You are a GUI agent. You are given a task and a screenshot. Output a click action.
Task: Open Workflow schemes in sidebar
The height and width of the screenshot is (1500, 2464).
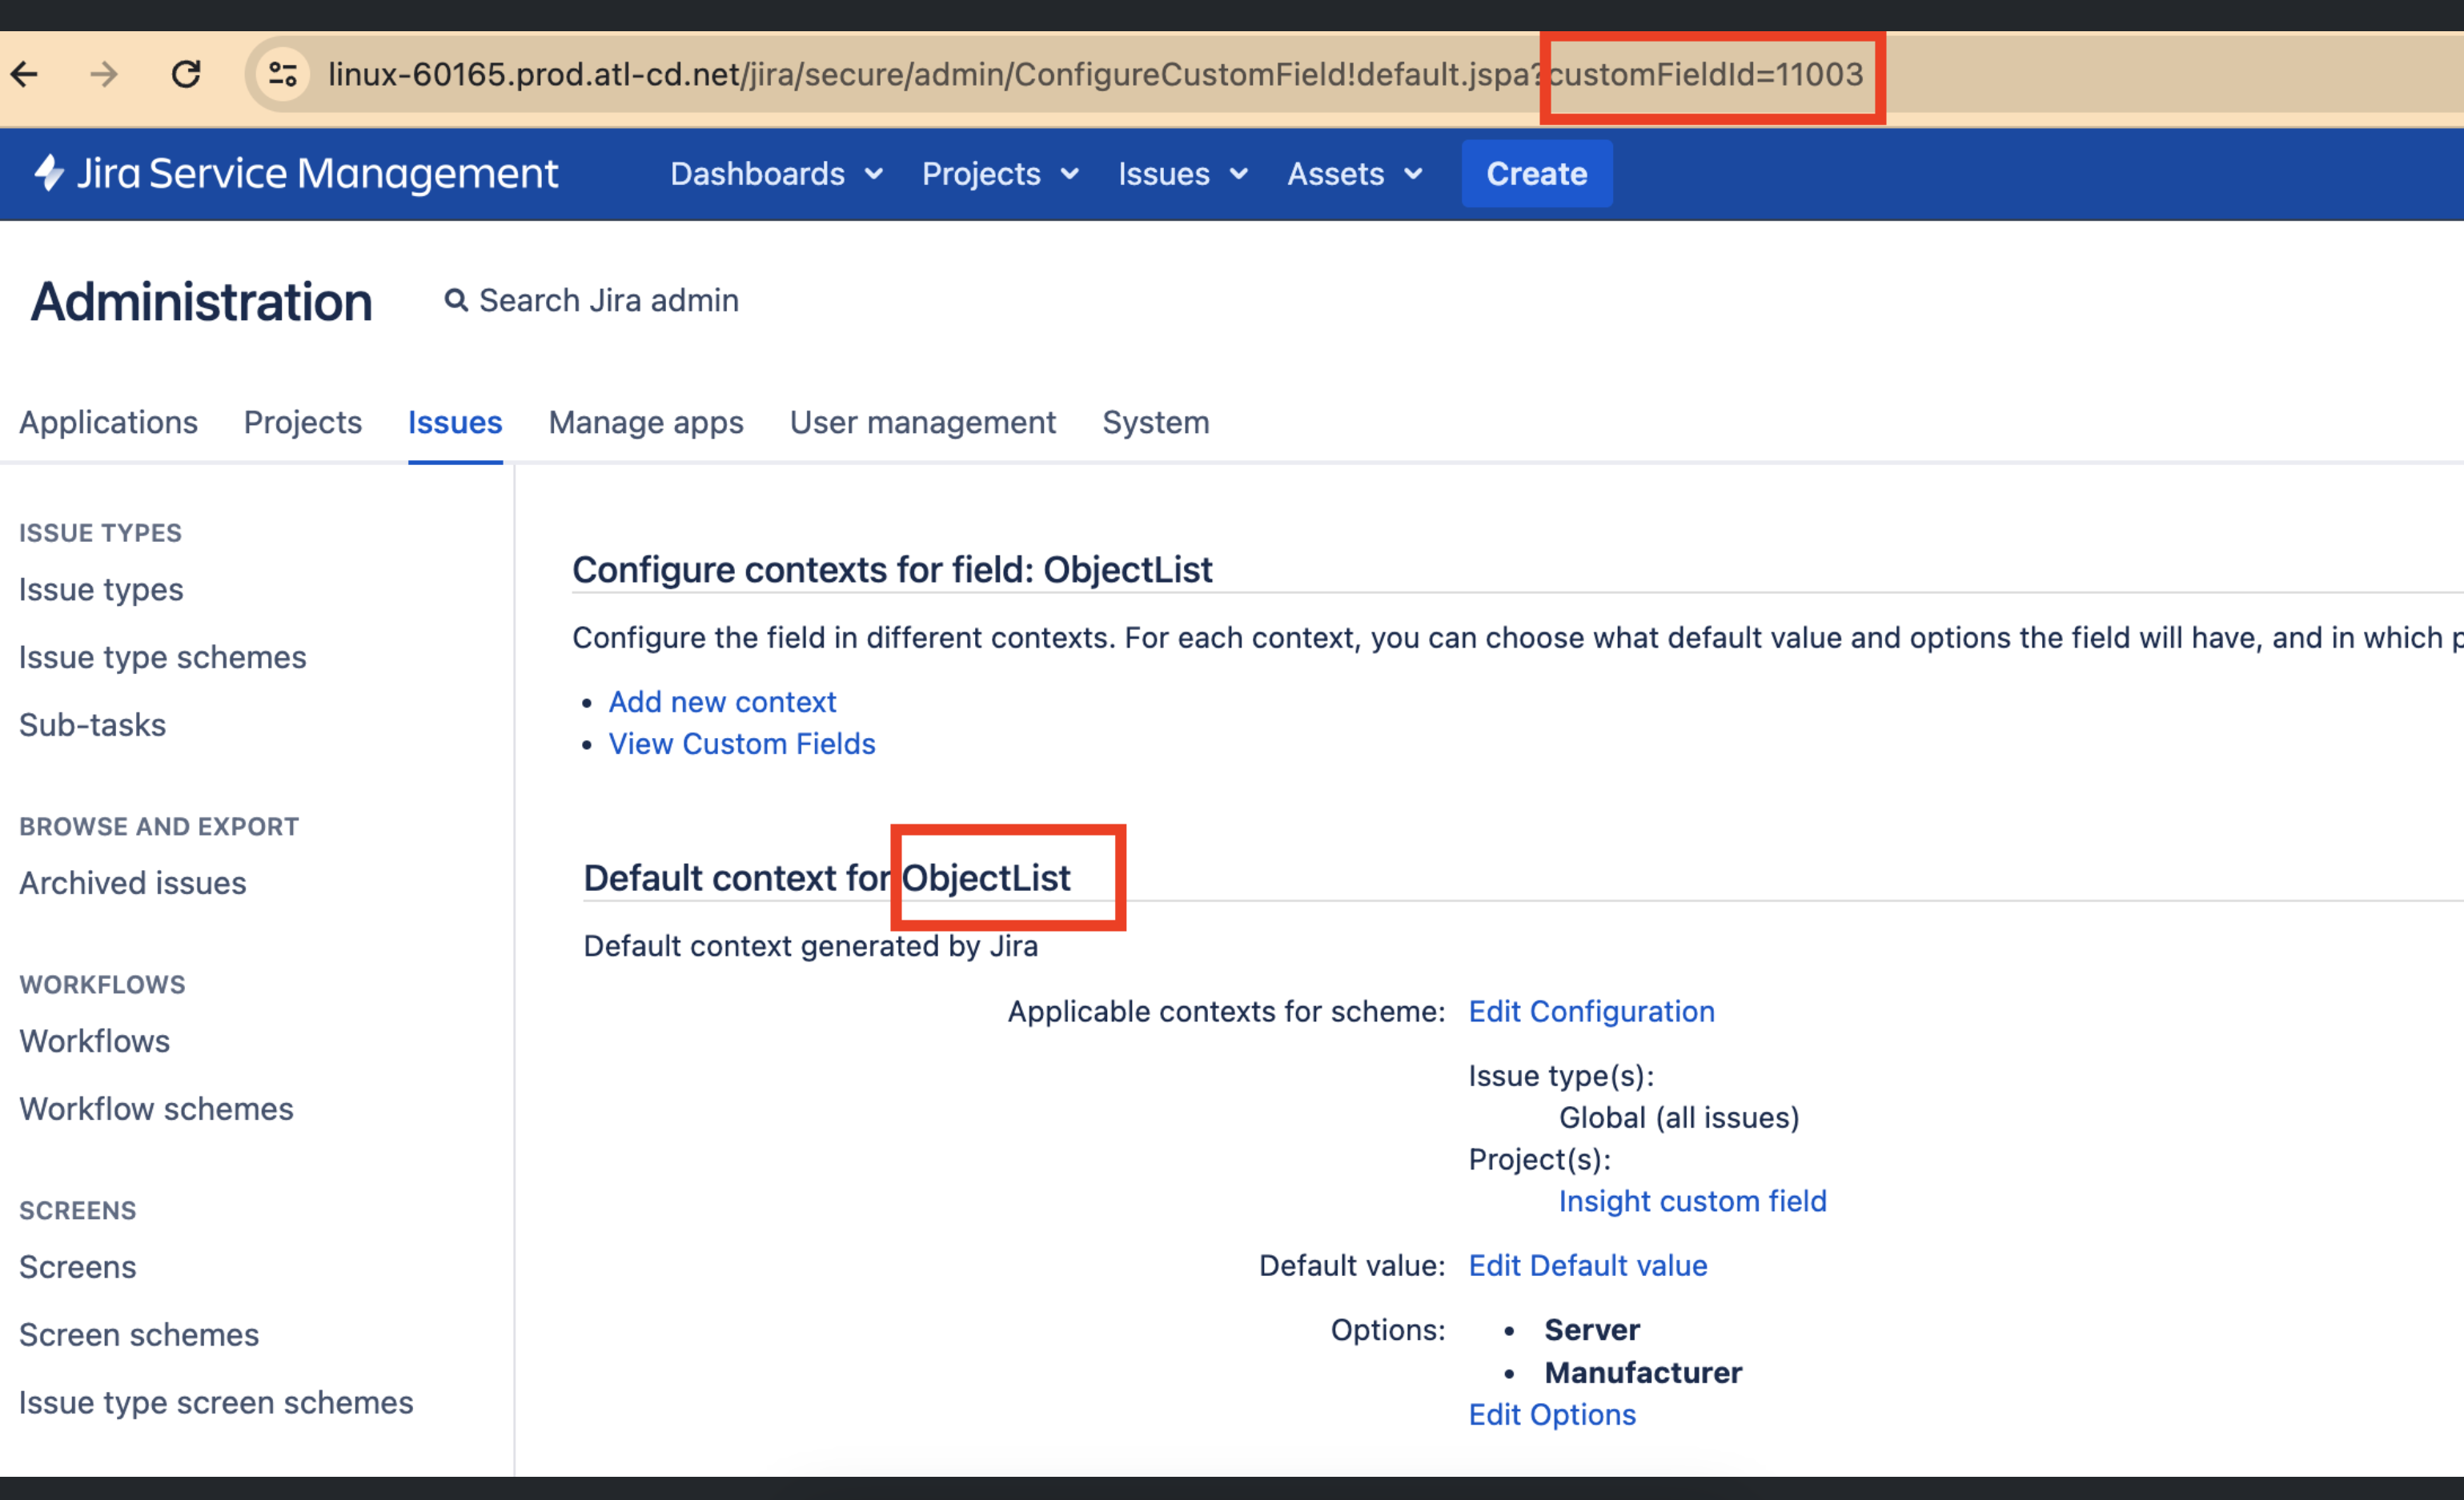[x=156, y=1109]
